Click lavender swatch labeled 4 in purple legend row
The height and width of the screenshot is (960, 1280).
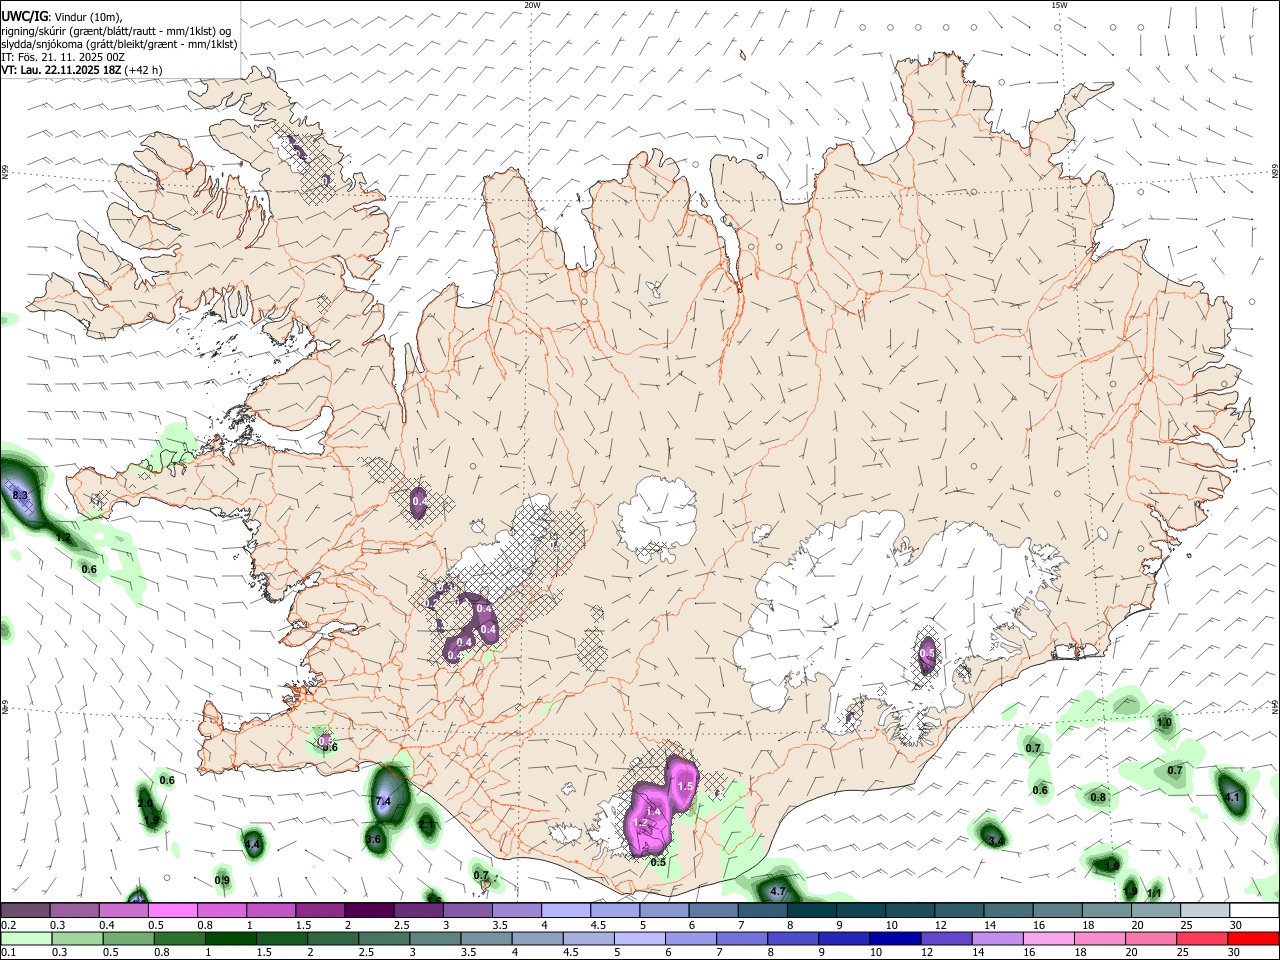[x=564, y=911]
